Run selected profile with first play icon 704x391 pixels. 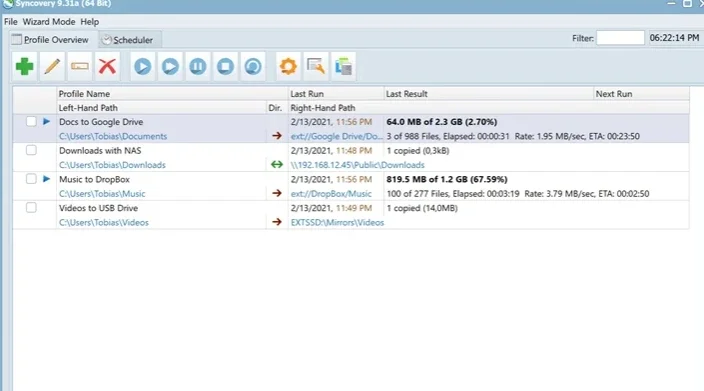pos(143,66)
